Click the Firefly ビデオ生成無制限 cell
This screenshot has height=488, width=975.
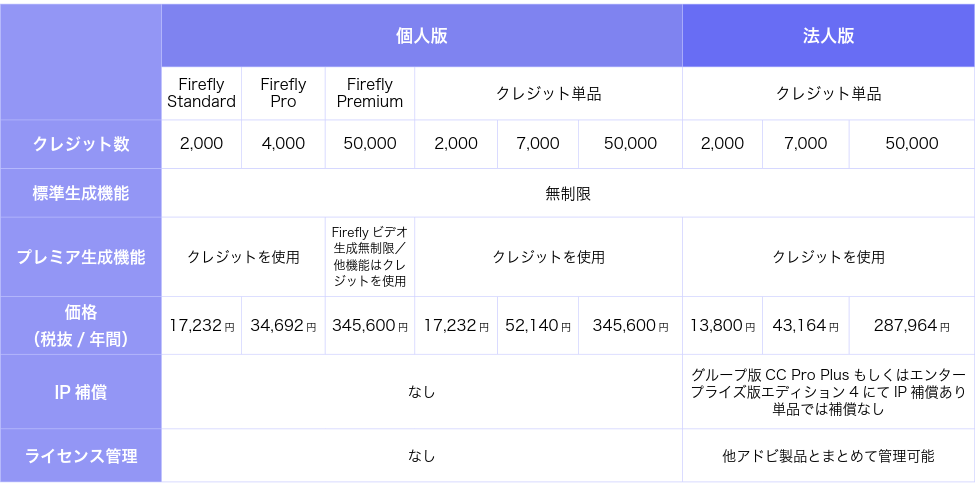[370, 257]
